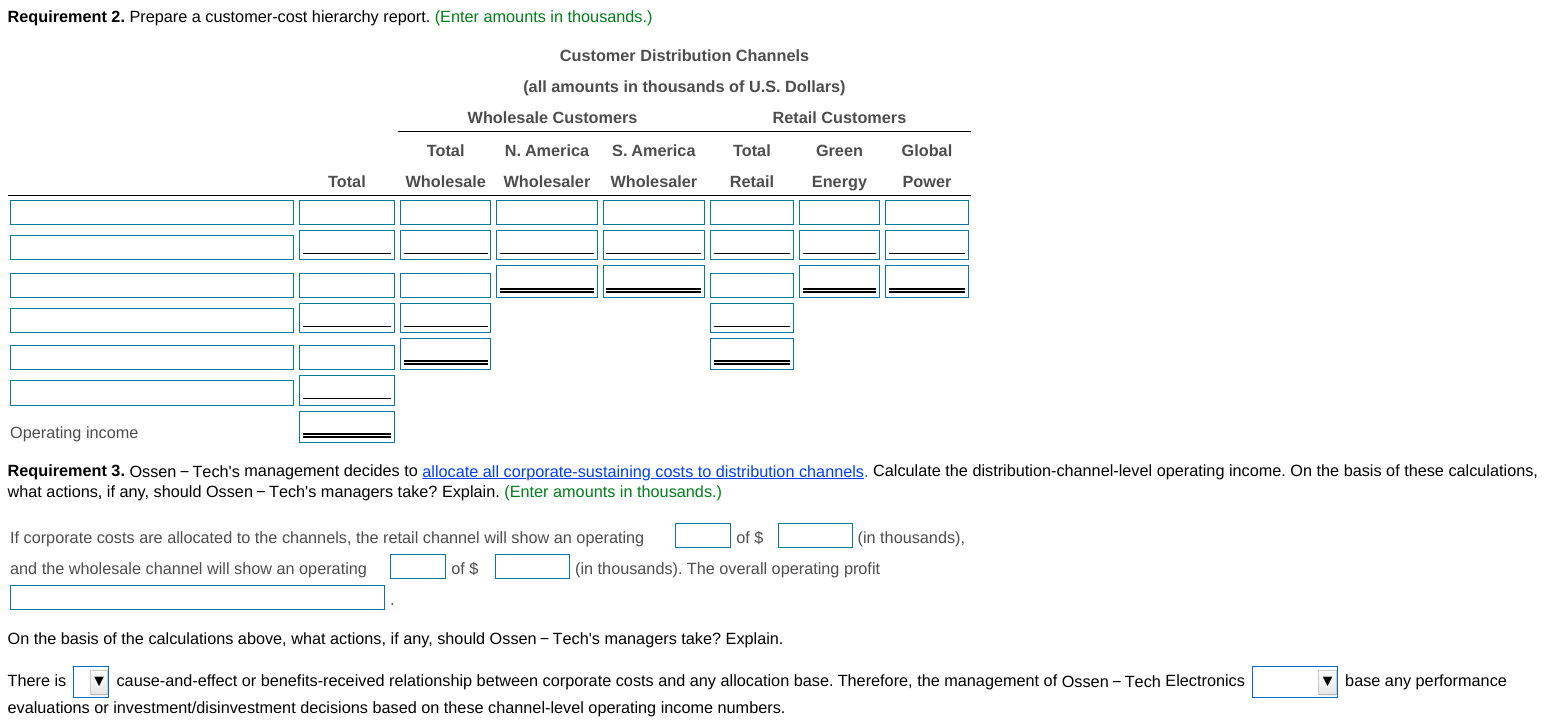
Task: Open the dropdown before "base any performance"
Action: [x=1294, y=682]
